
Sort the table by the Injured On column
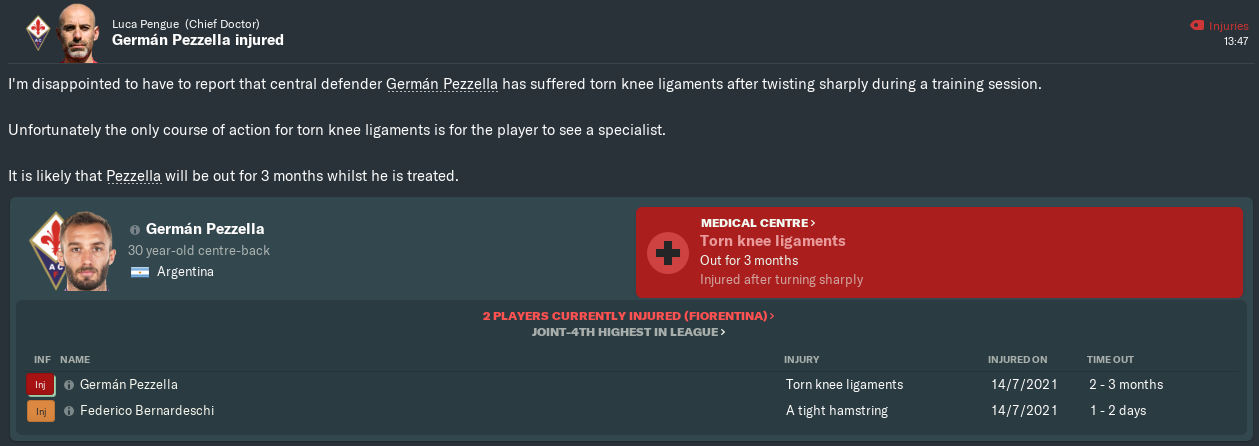pyautogui.click(x=1017, y=359)
